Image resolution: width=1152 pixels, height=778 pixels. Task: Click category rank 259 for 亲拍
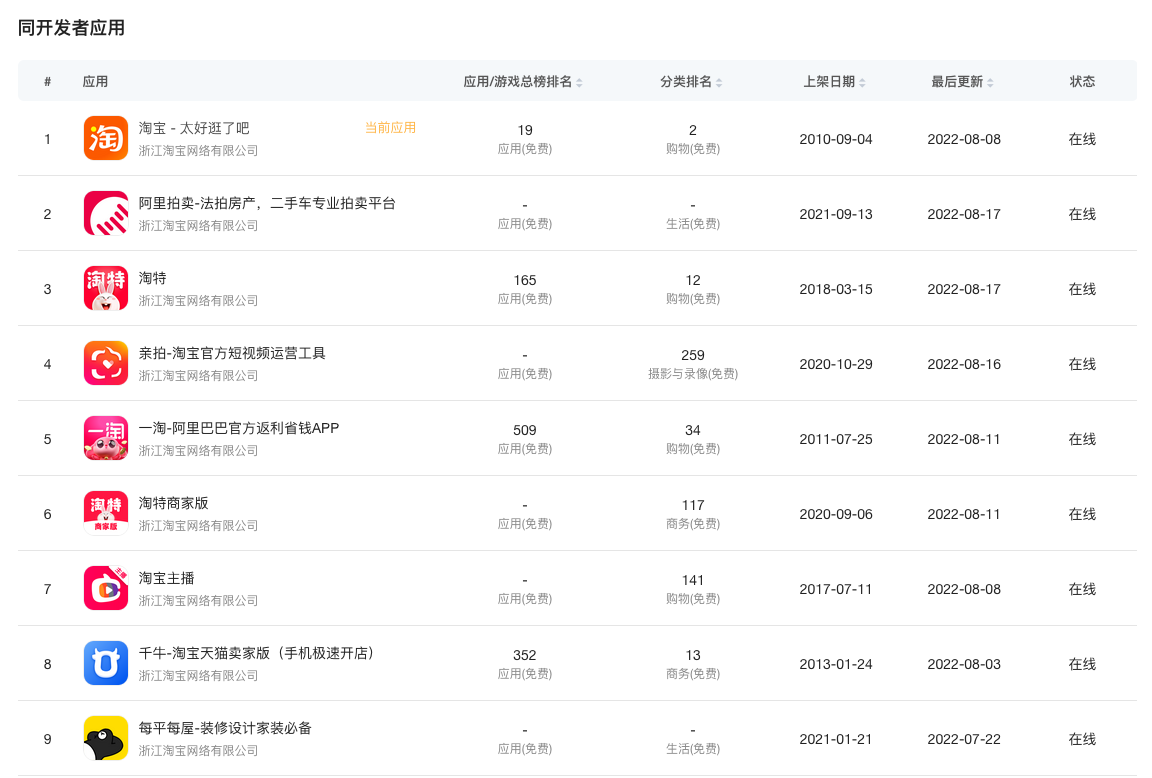click(693, 355)
